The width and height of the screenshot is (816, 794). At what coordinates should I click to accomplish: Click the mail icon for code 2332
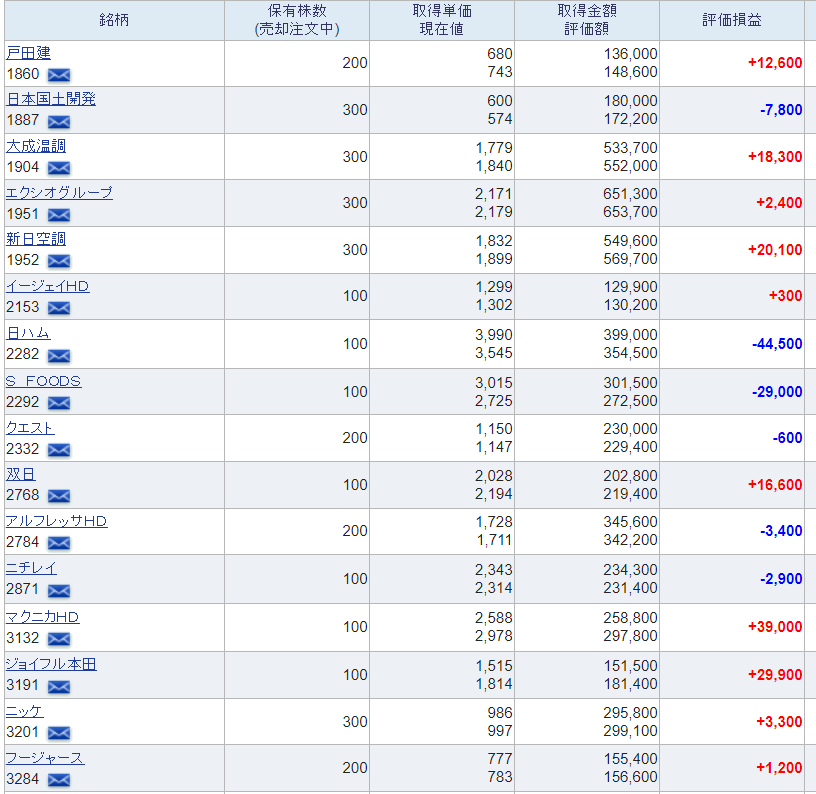tap(59, 450)
